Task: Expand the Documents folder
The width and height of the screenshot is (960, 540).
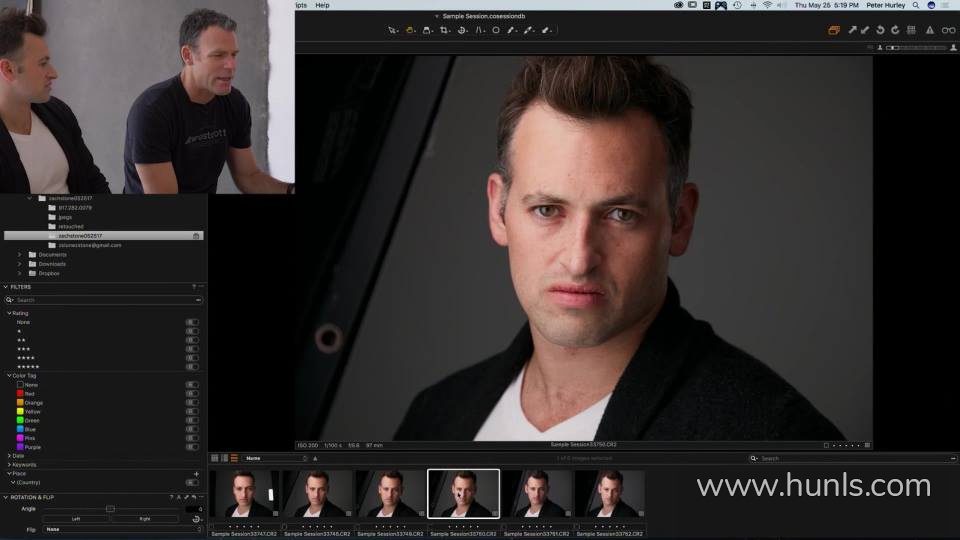Action: pyautogui.click(x=19, y=255)
